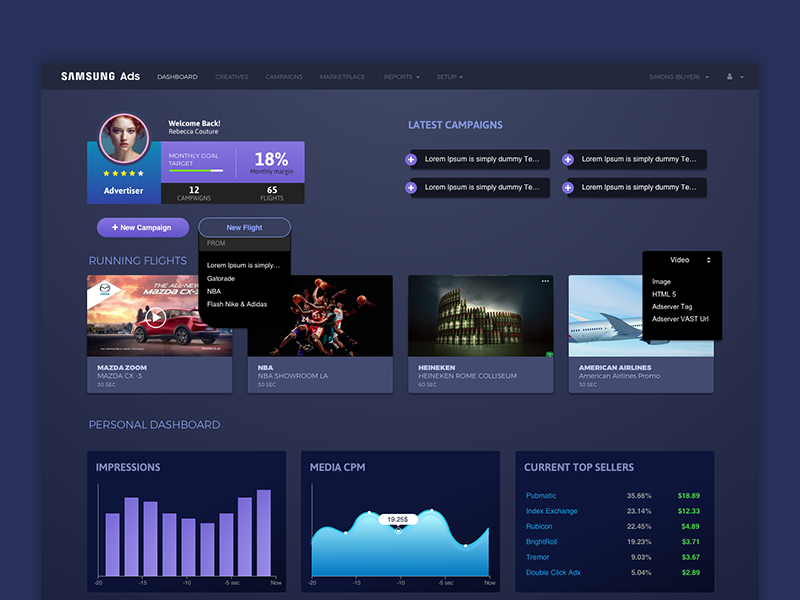Click the star rating under the avatar
This screenshot has width=800, height=600.
click(123, 173)
